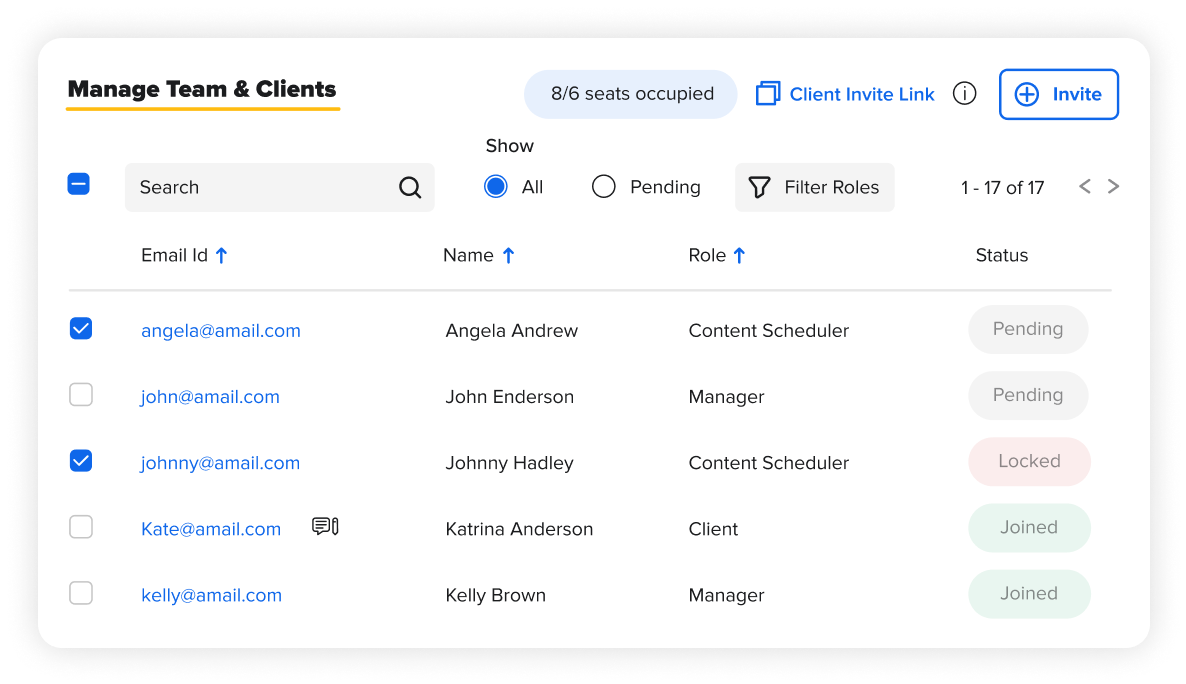Click the Invite button
This screenshot has width=1186, height=684.
click(1058, 94)
